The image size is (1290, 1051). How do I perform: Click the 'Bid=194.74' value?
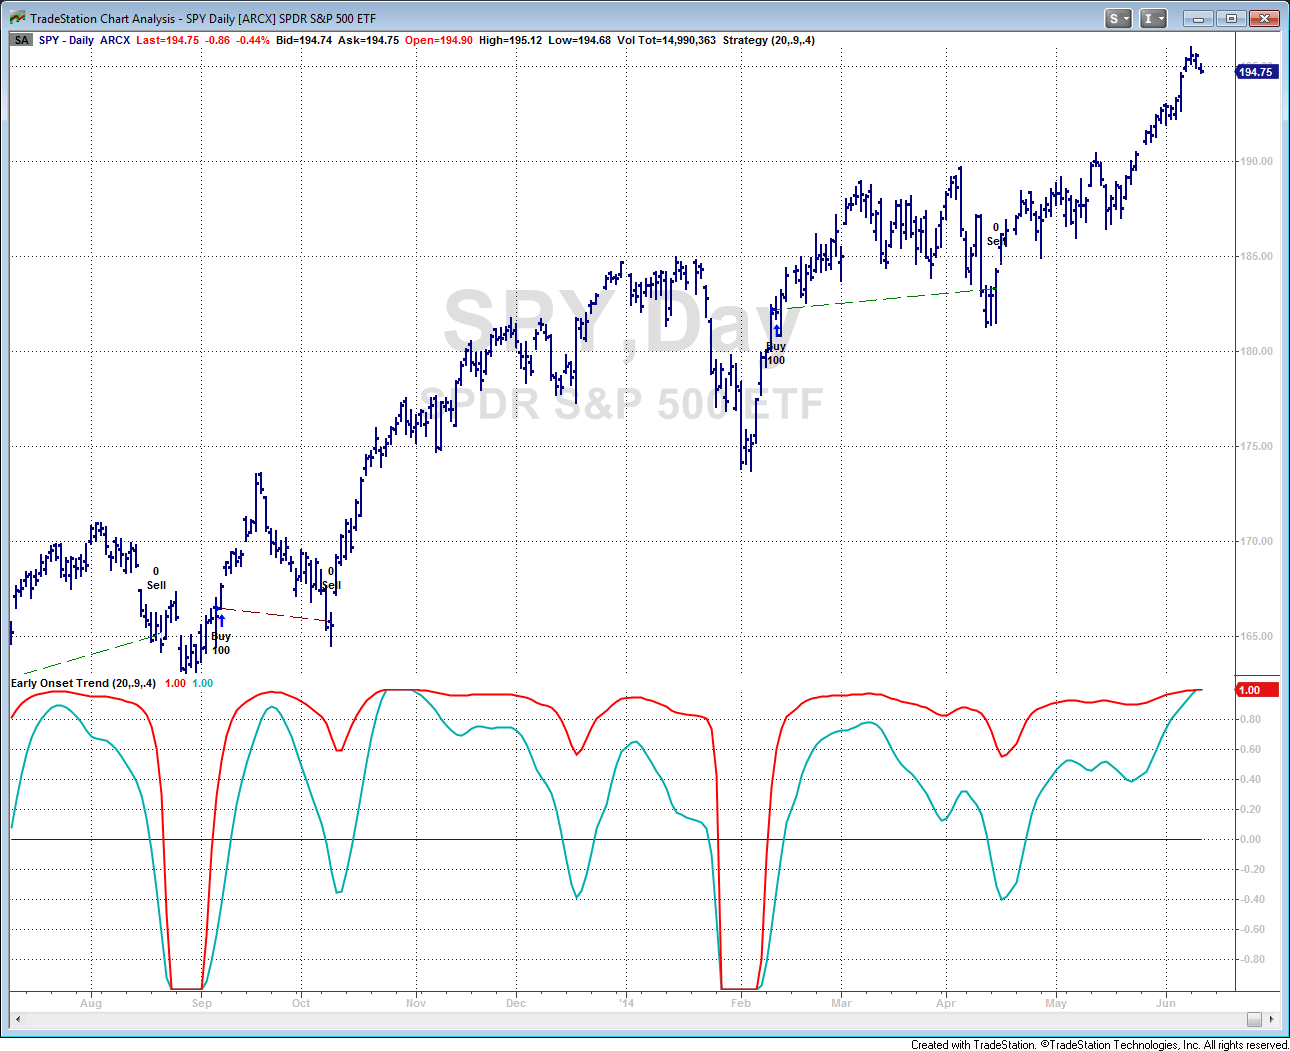tap(304, 40)
